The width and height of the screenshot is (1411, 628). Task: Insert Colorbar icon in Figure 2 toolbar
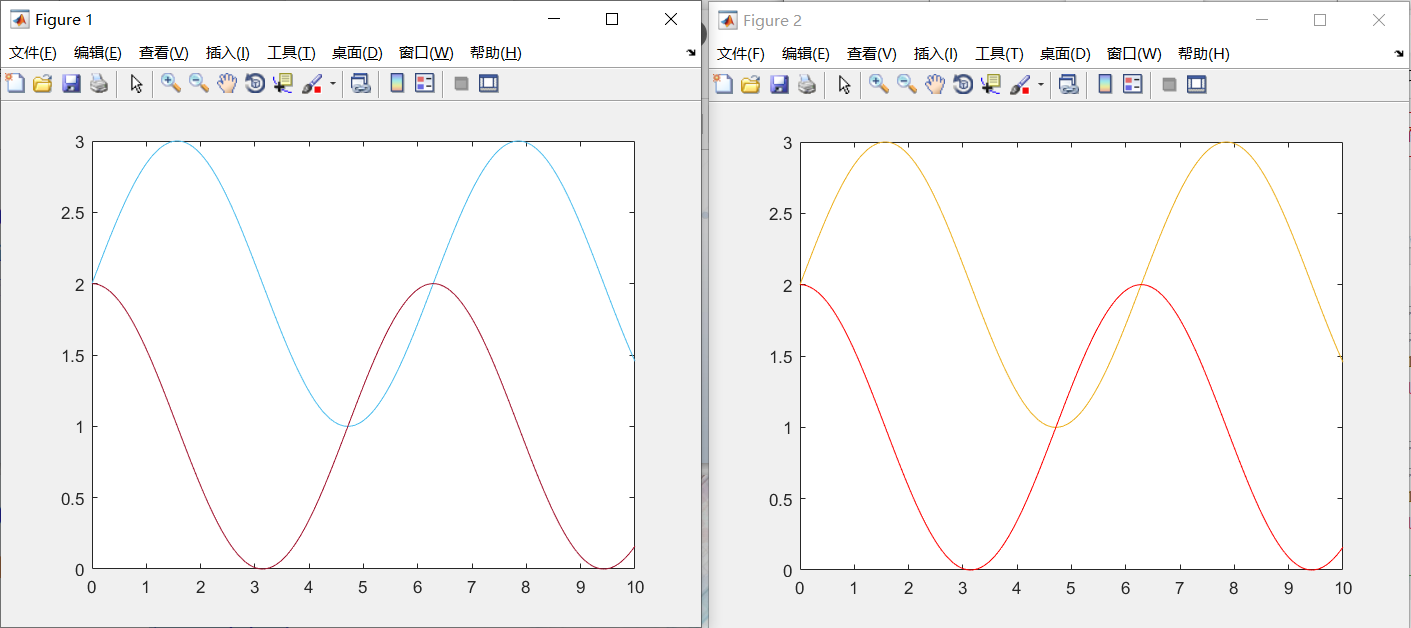(1105, 85)
